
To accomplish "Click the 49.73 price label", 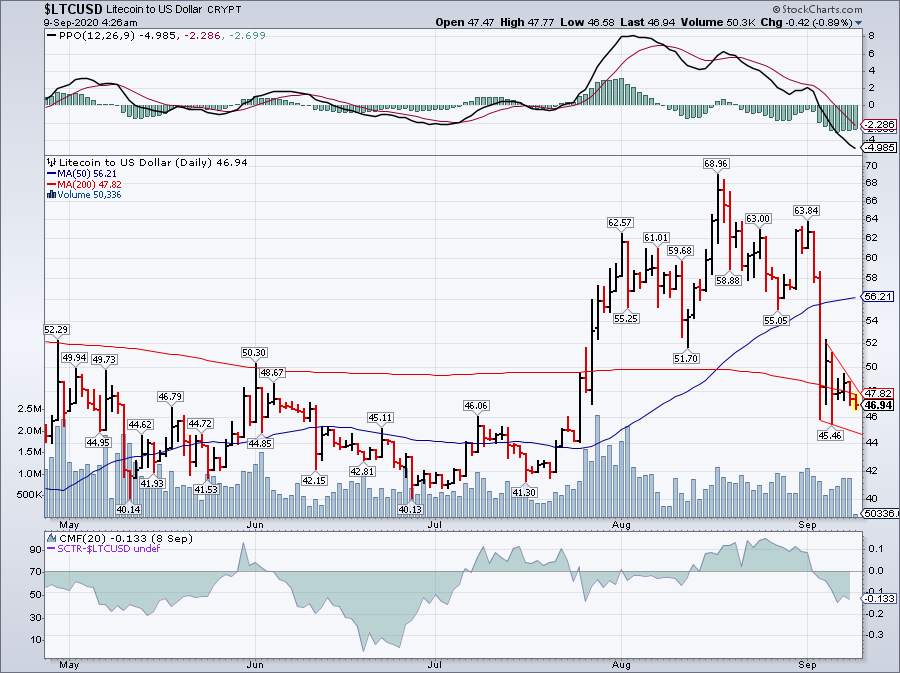I will pos(104,360).
